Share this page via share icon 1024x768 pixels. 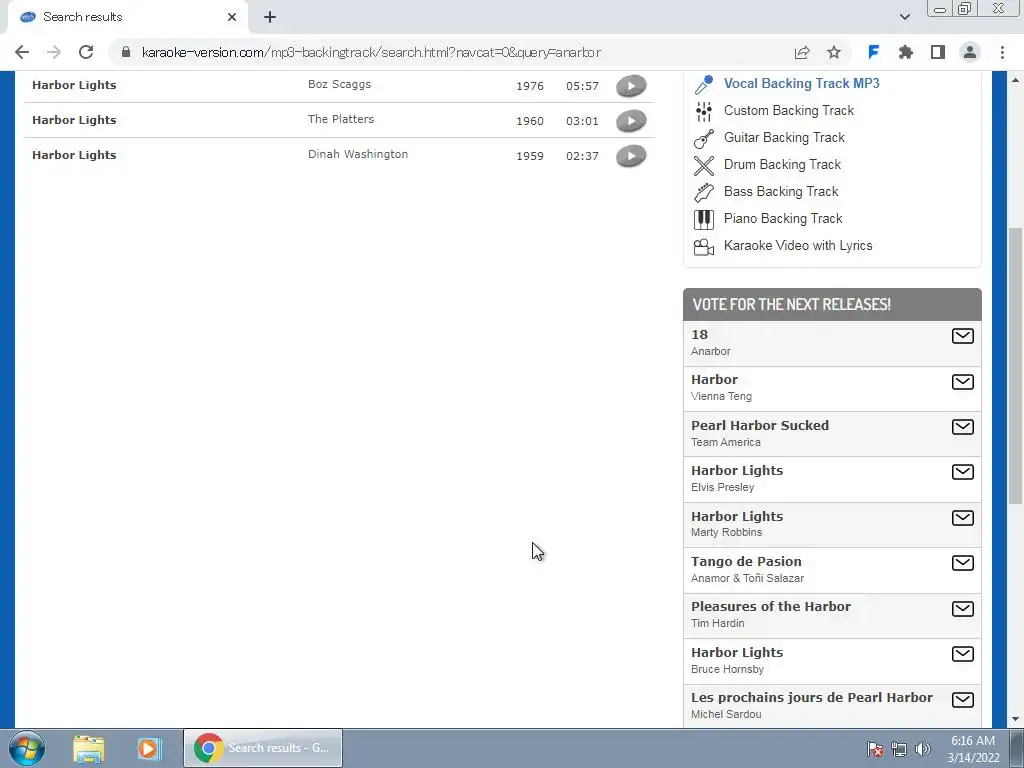(x=802, y=52)
